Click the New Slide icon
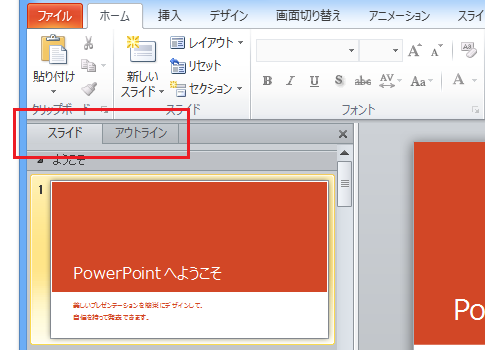The height and width of the screenshot is (360, 485). [x=142, y=49]
